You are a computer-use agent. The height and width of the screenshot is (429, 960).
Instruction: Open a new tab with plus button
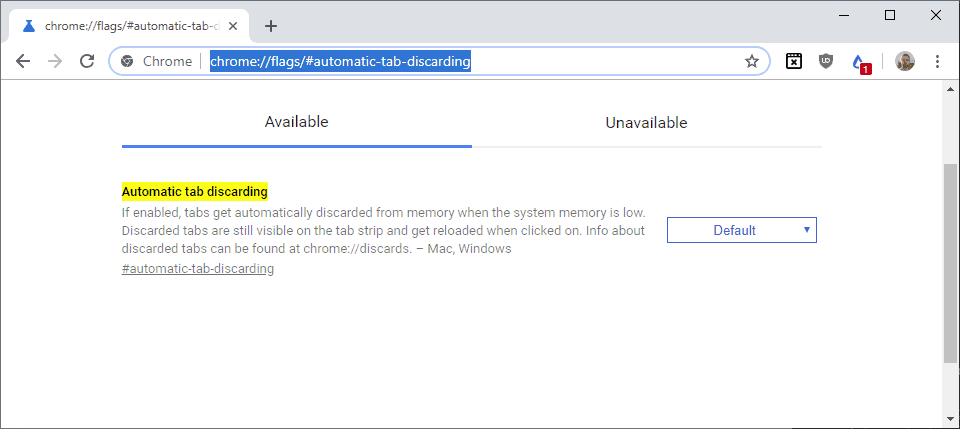click(271, 26)
